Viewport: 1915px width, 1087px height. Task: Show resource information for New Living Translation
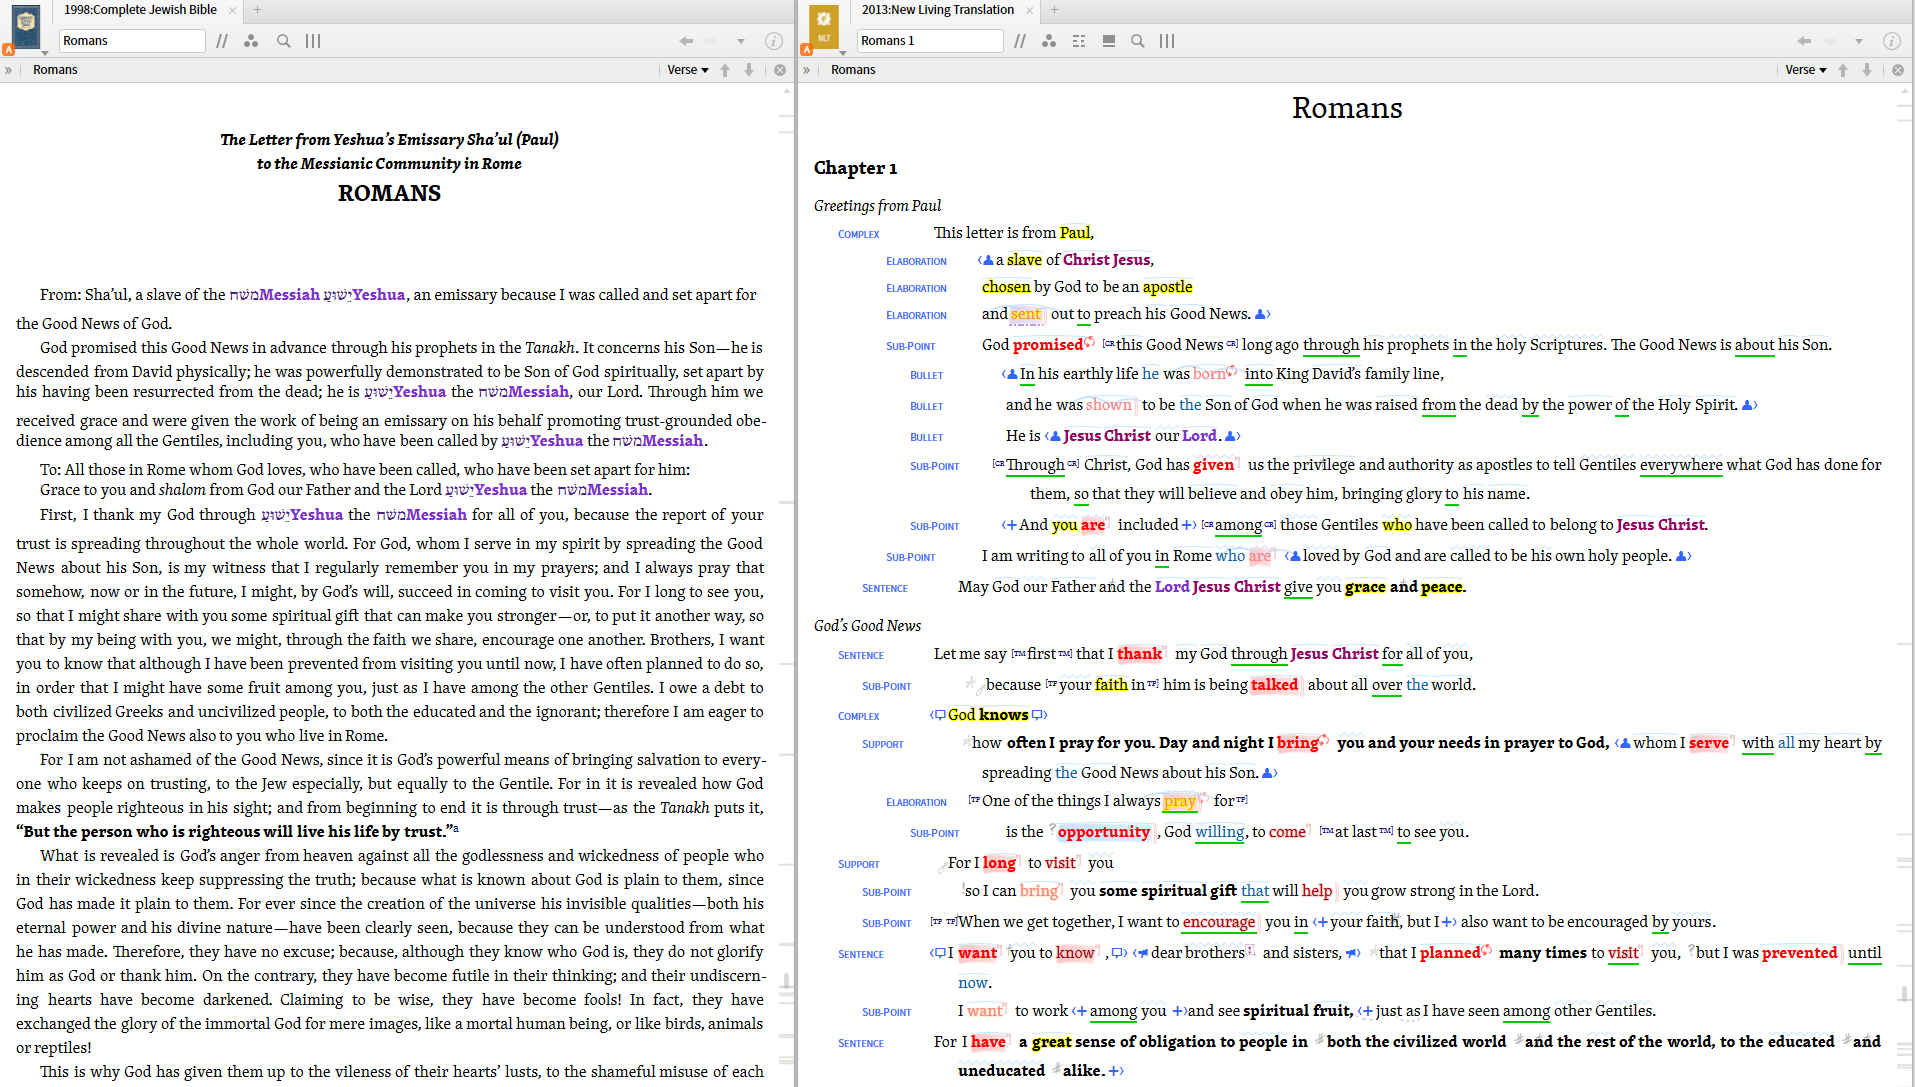[x=1892, y=41]
